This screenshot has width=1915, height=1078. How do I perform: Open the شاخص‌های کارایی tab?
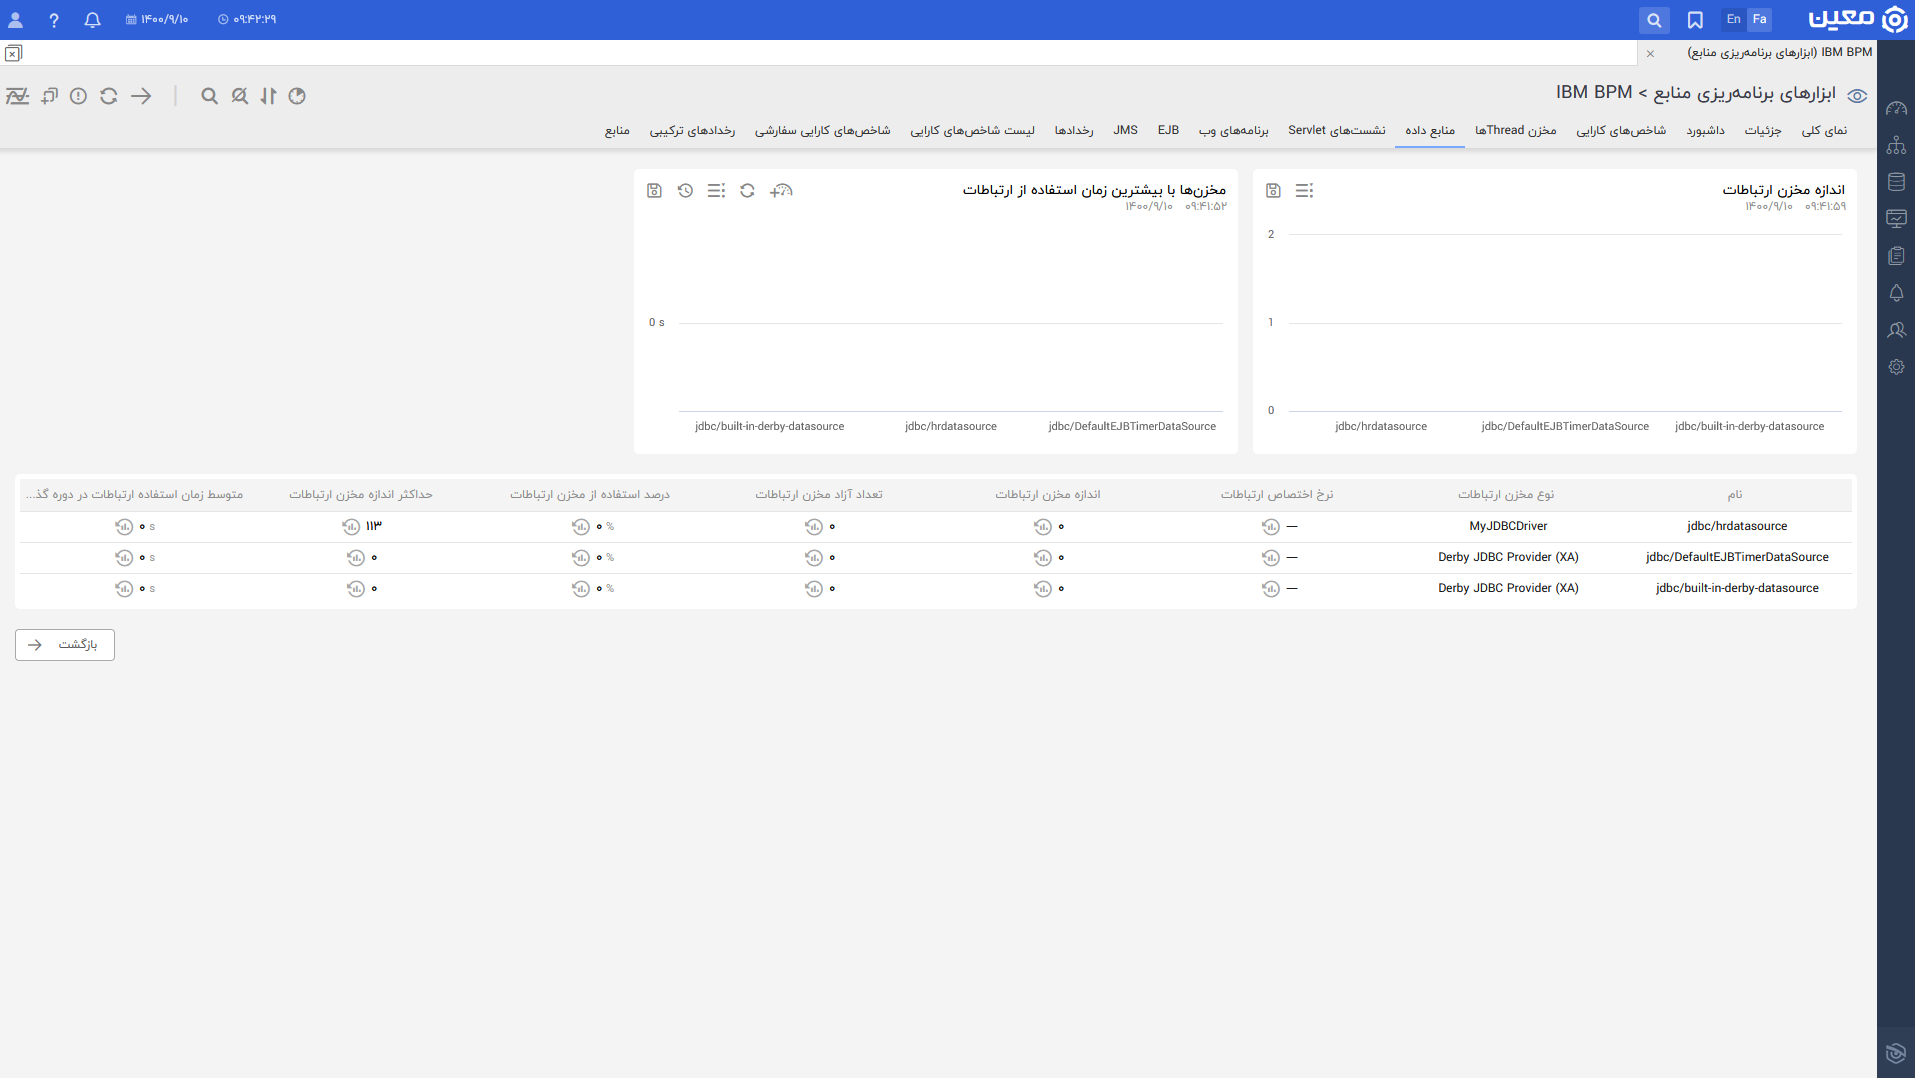pyautogui.click(x=1621, y=131)
